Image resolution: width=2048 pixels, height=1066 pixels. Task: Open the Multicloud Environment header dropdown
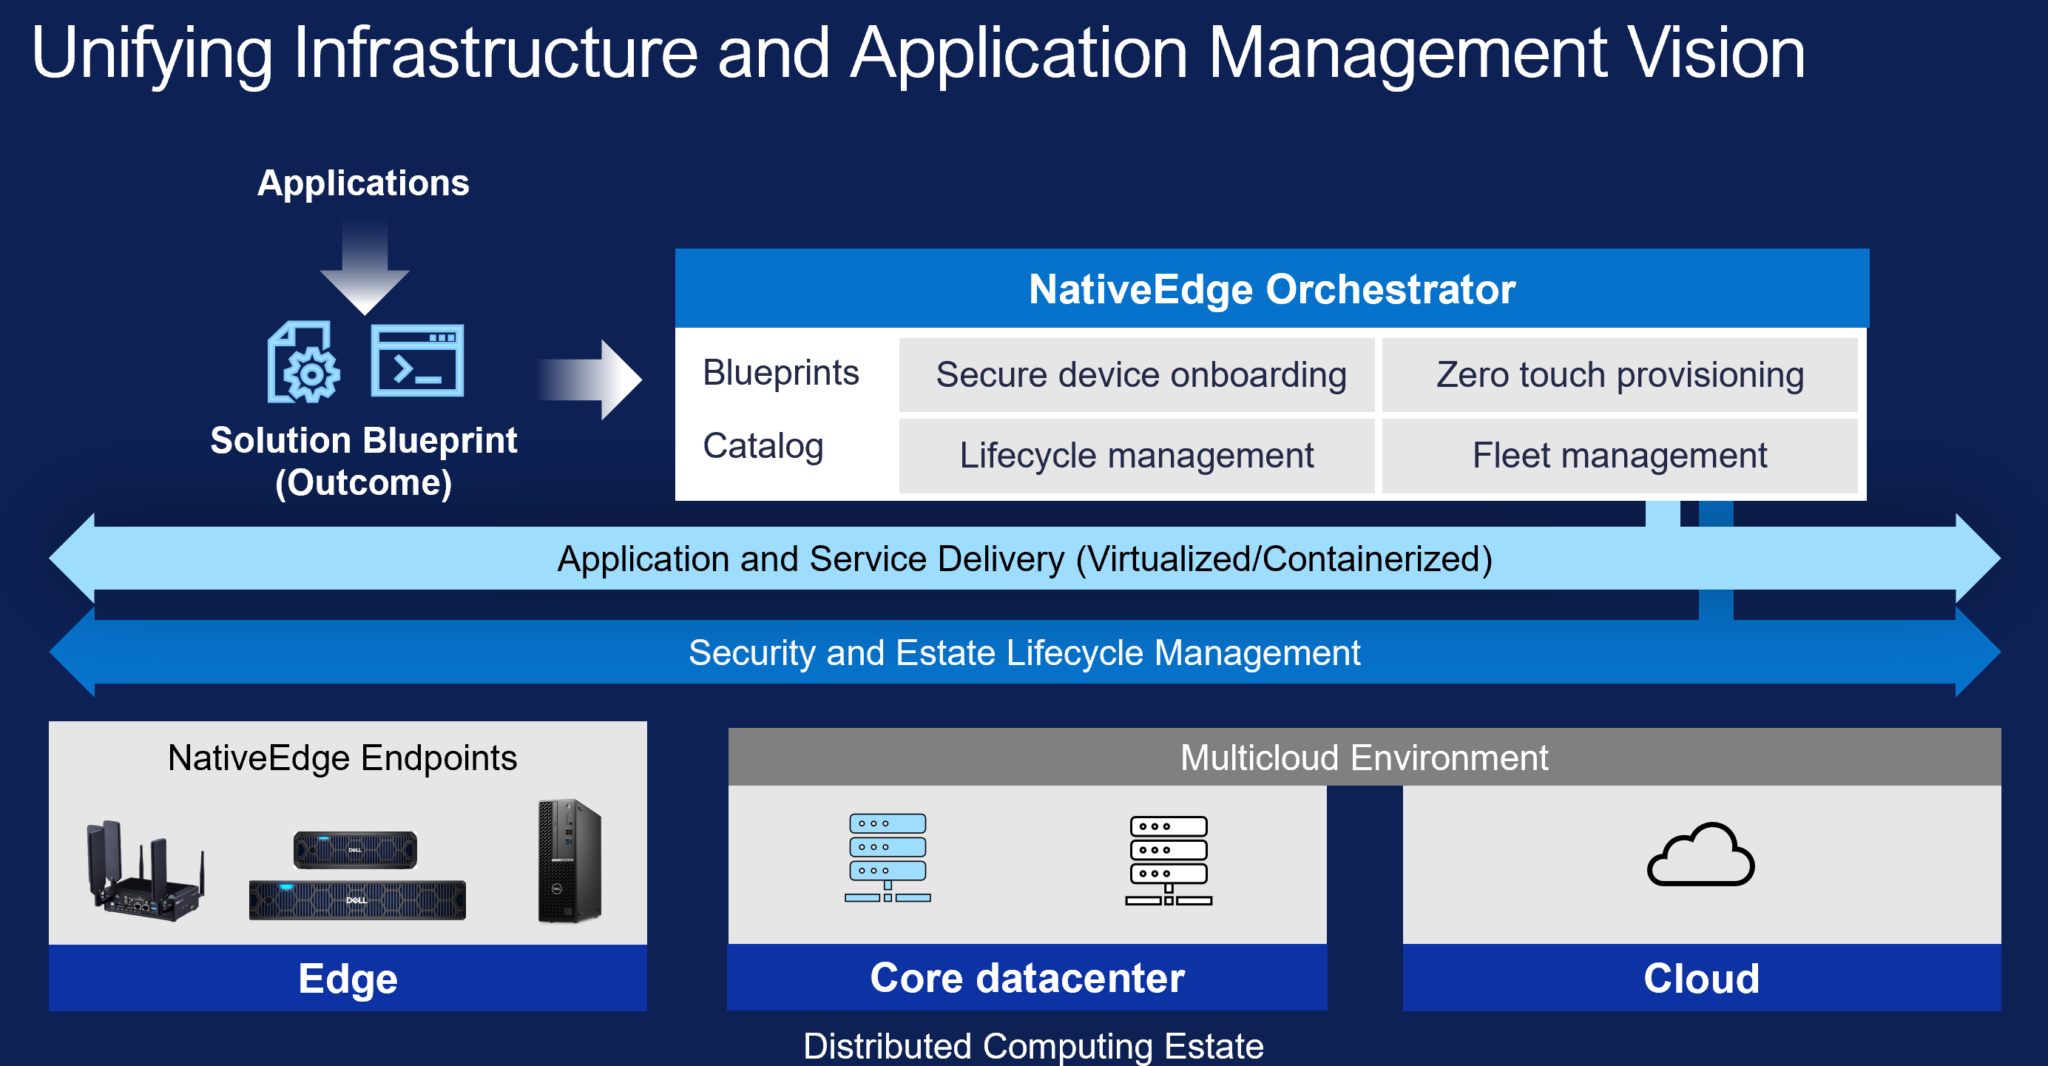coord(1363,757)
